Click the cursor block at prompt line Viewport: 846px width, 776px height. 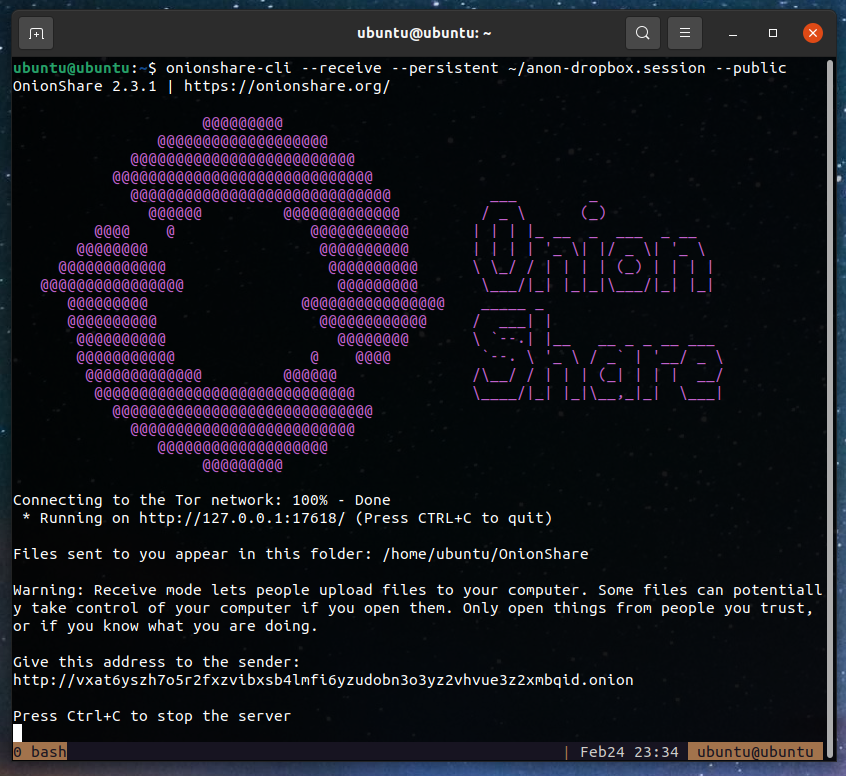[x=17, y=733]
